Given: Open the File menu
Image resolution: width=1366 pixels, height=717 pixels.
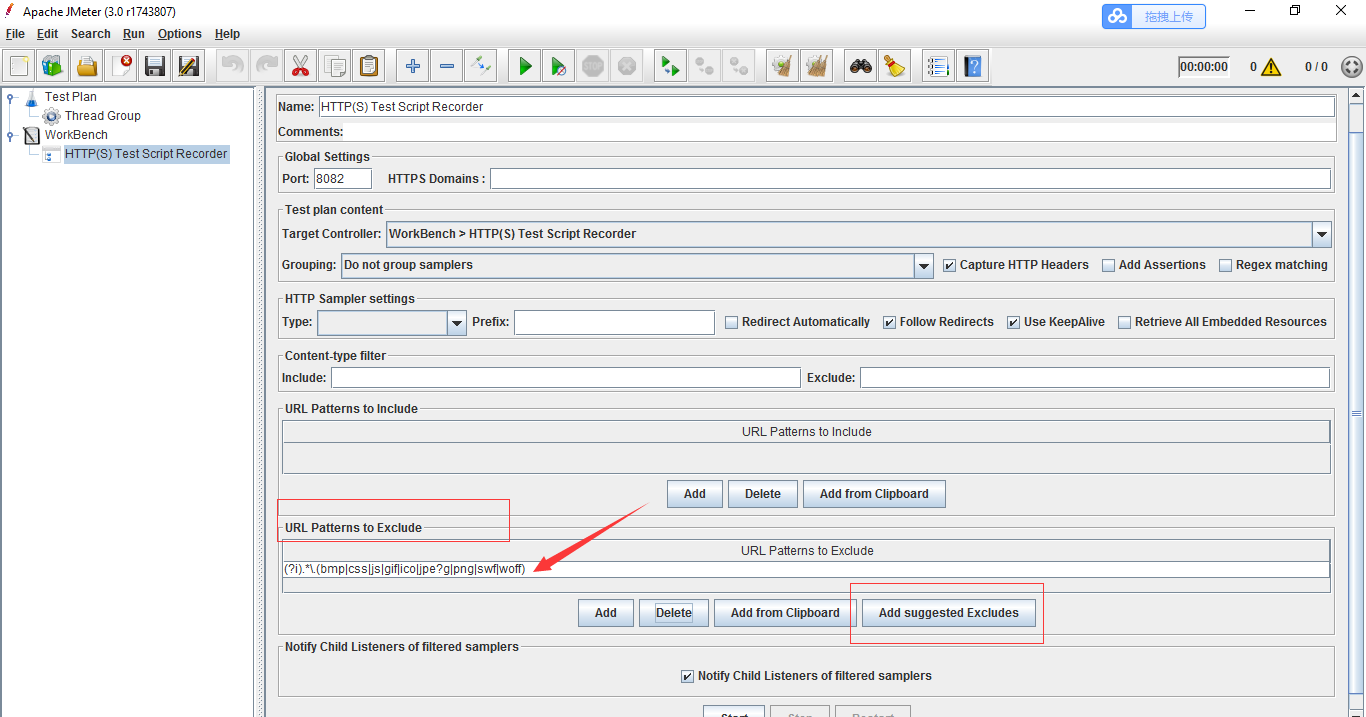Looking at the screenshot, I should [15, 34].
